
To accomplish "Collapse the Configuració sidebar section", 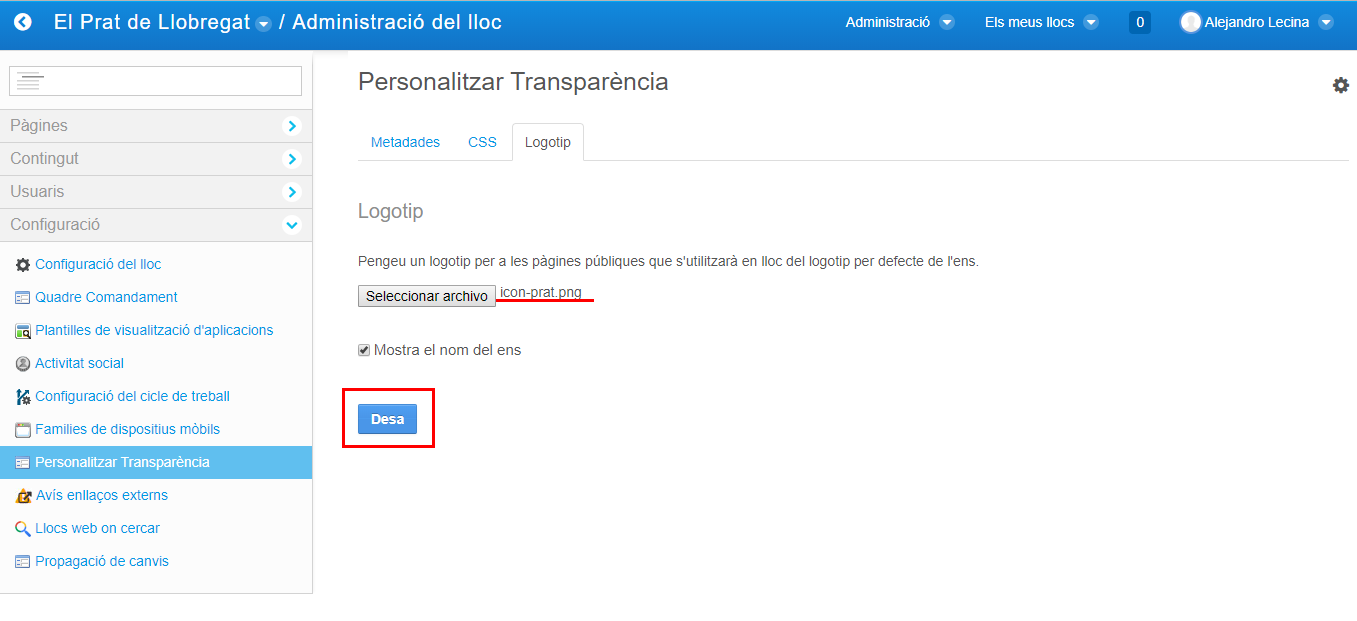I will (291, 225).
